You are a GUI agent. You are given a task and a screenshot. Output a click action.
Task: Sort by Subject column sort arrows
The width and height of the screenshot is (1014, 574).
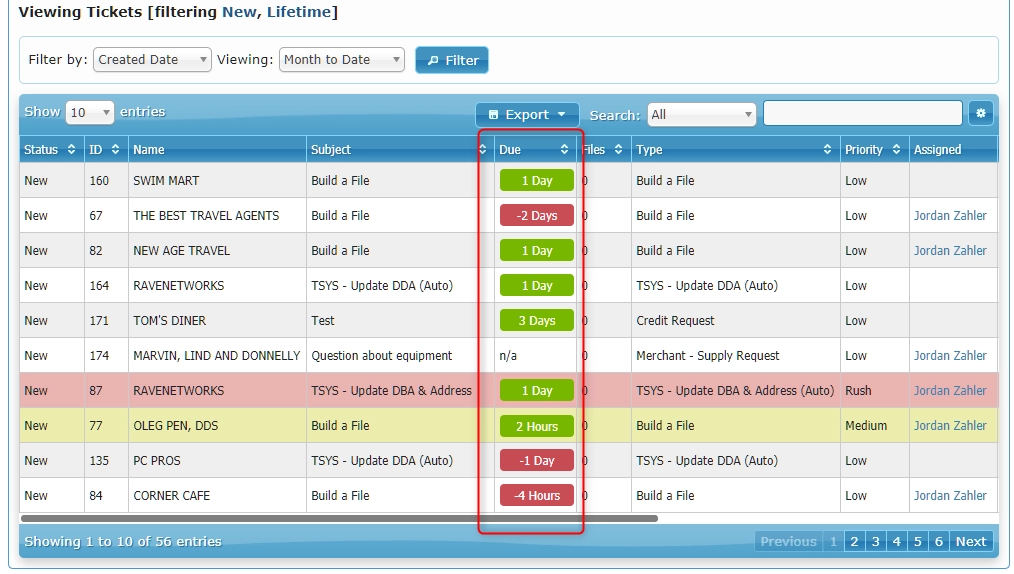tap(483, 150)
